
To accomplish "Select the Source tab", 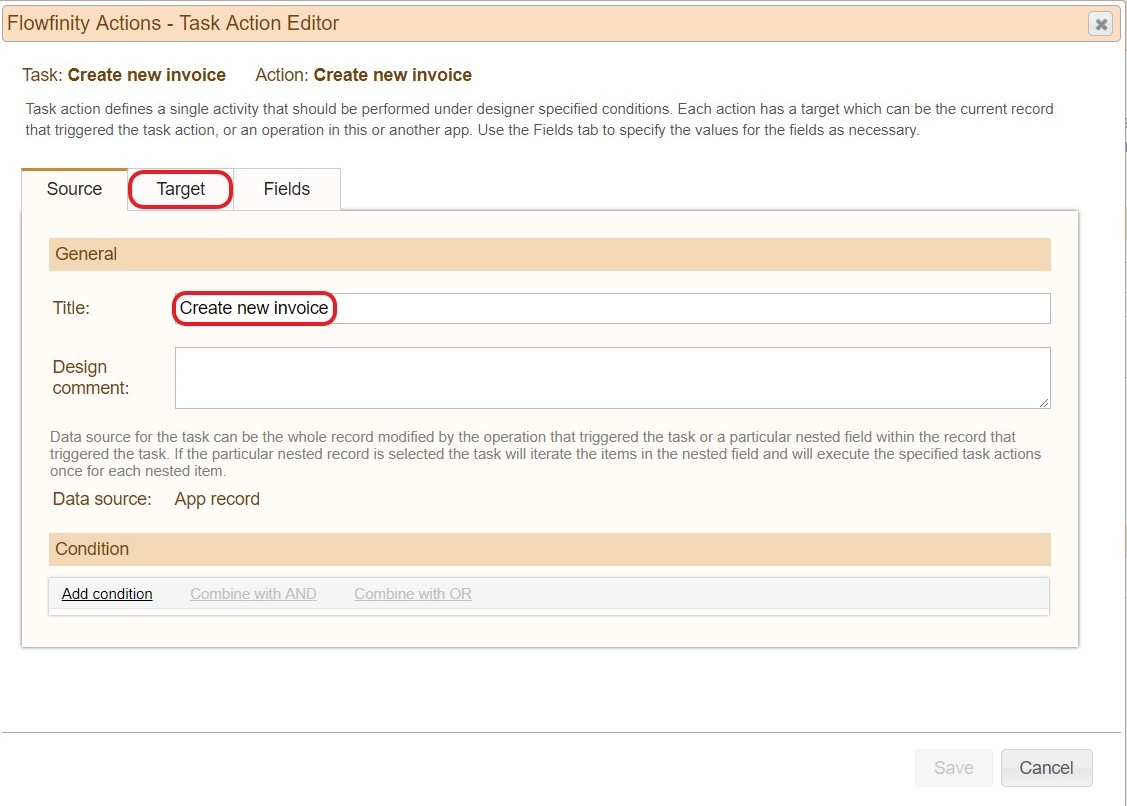I will (x=75, y=189).
